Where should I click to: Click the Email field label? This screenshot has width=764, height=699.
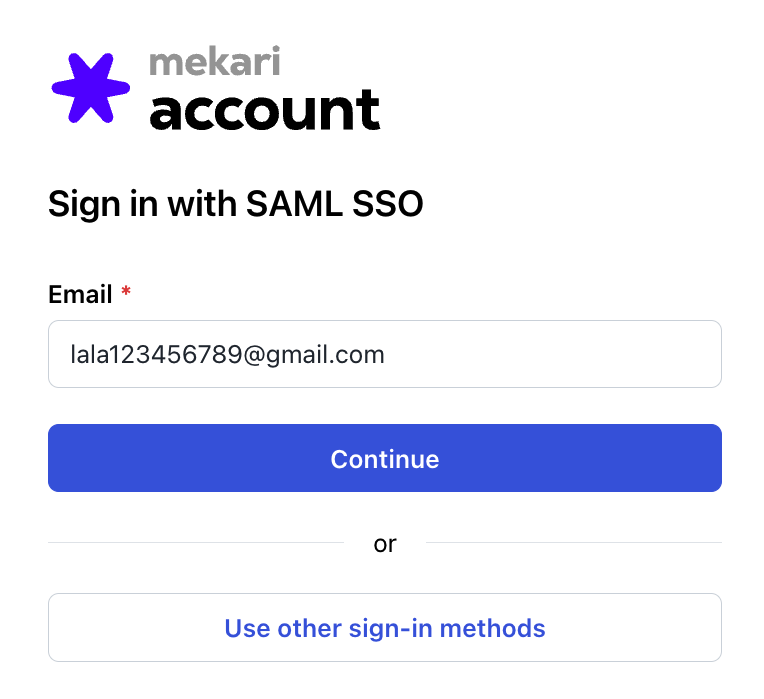coord(80,295)
